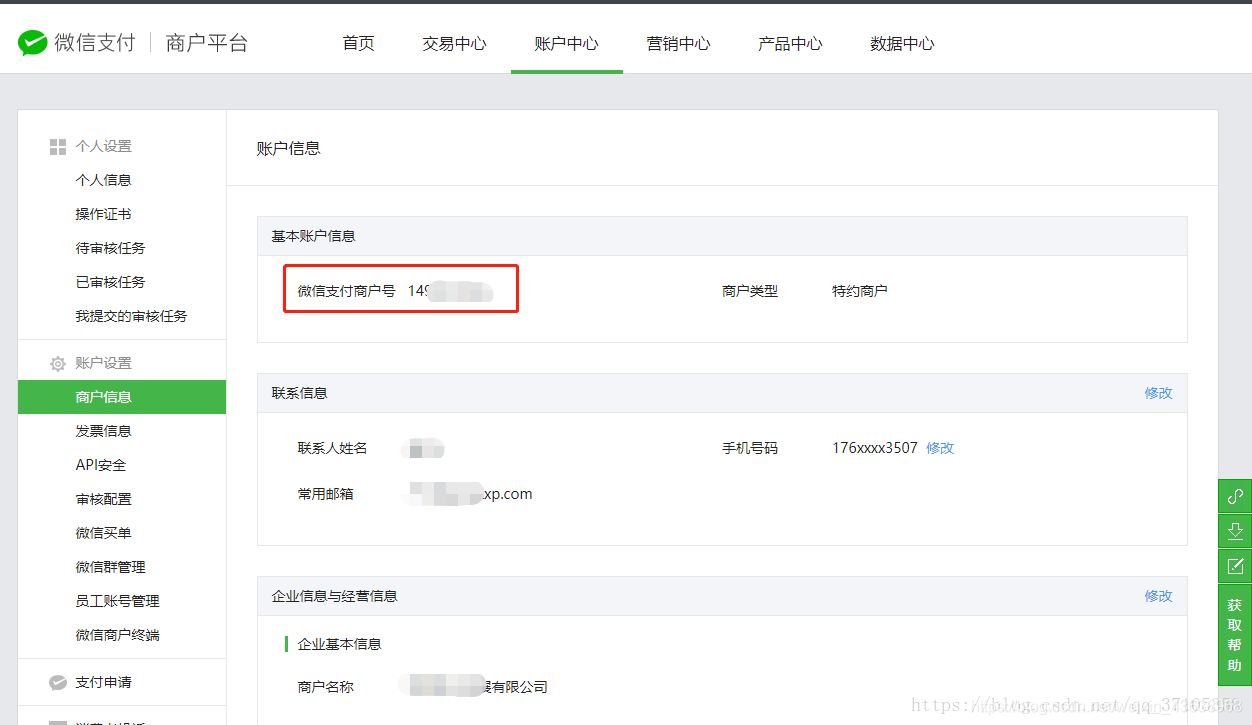Open 已审核任务 in sidebar
Screen dimensions: 1252x725
pyautogui.click(x=111, y=282)
